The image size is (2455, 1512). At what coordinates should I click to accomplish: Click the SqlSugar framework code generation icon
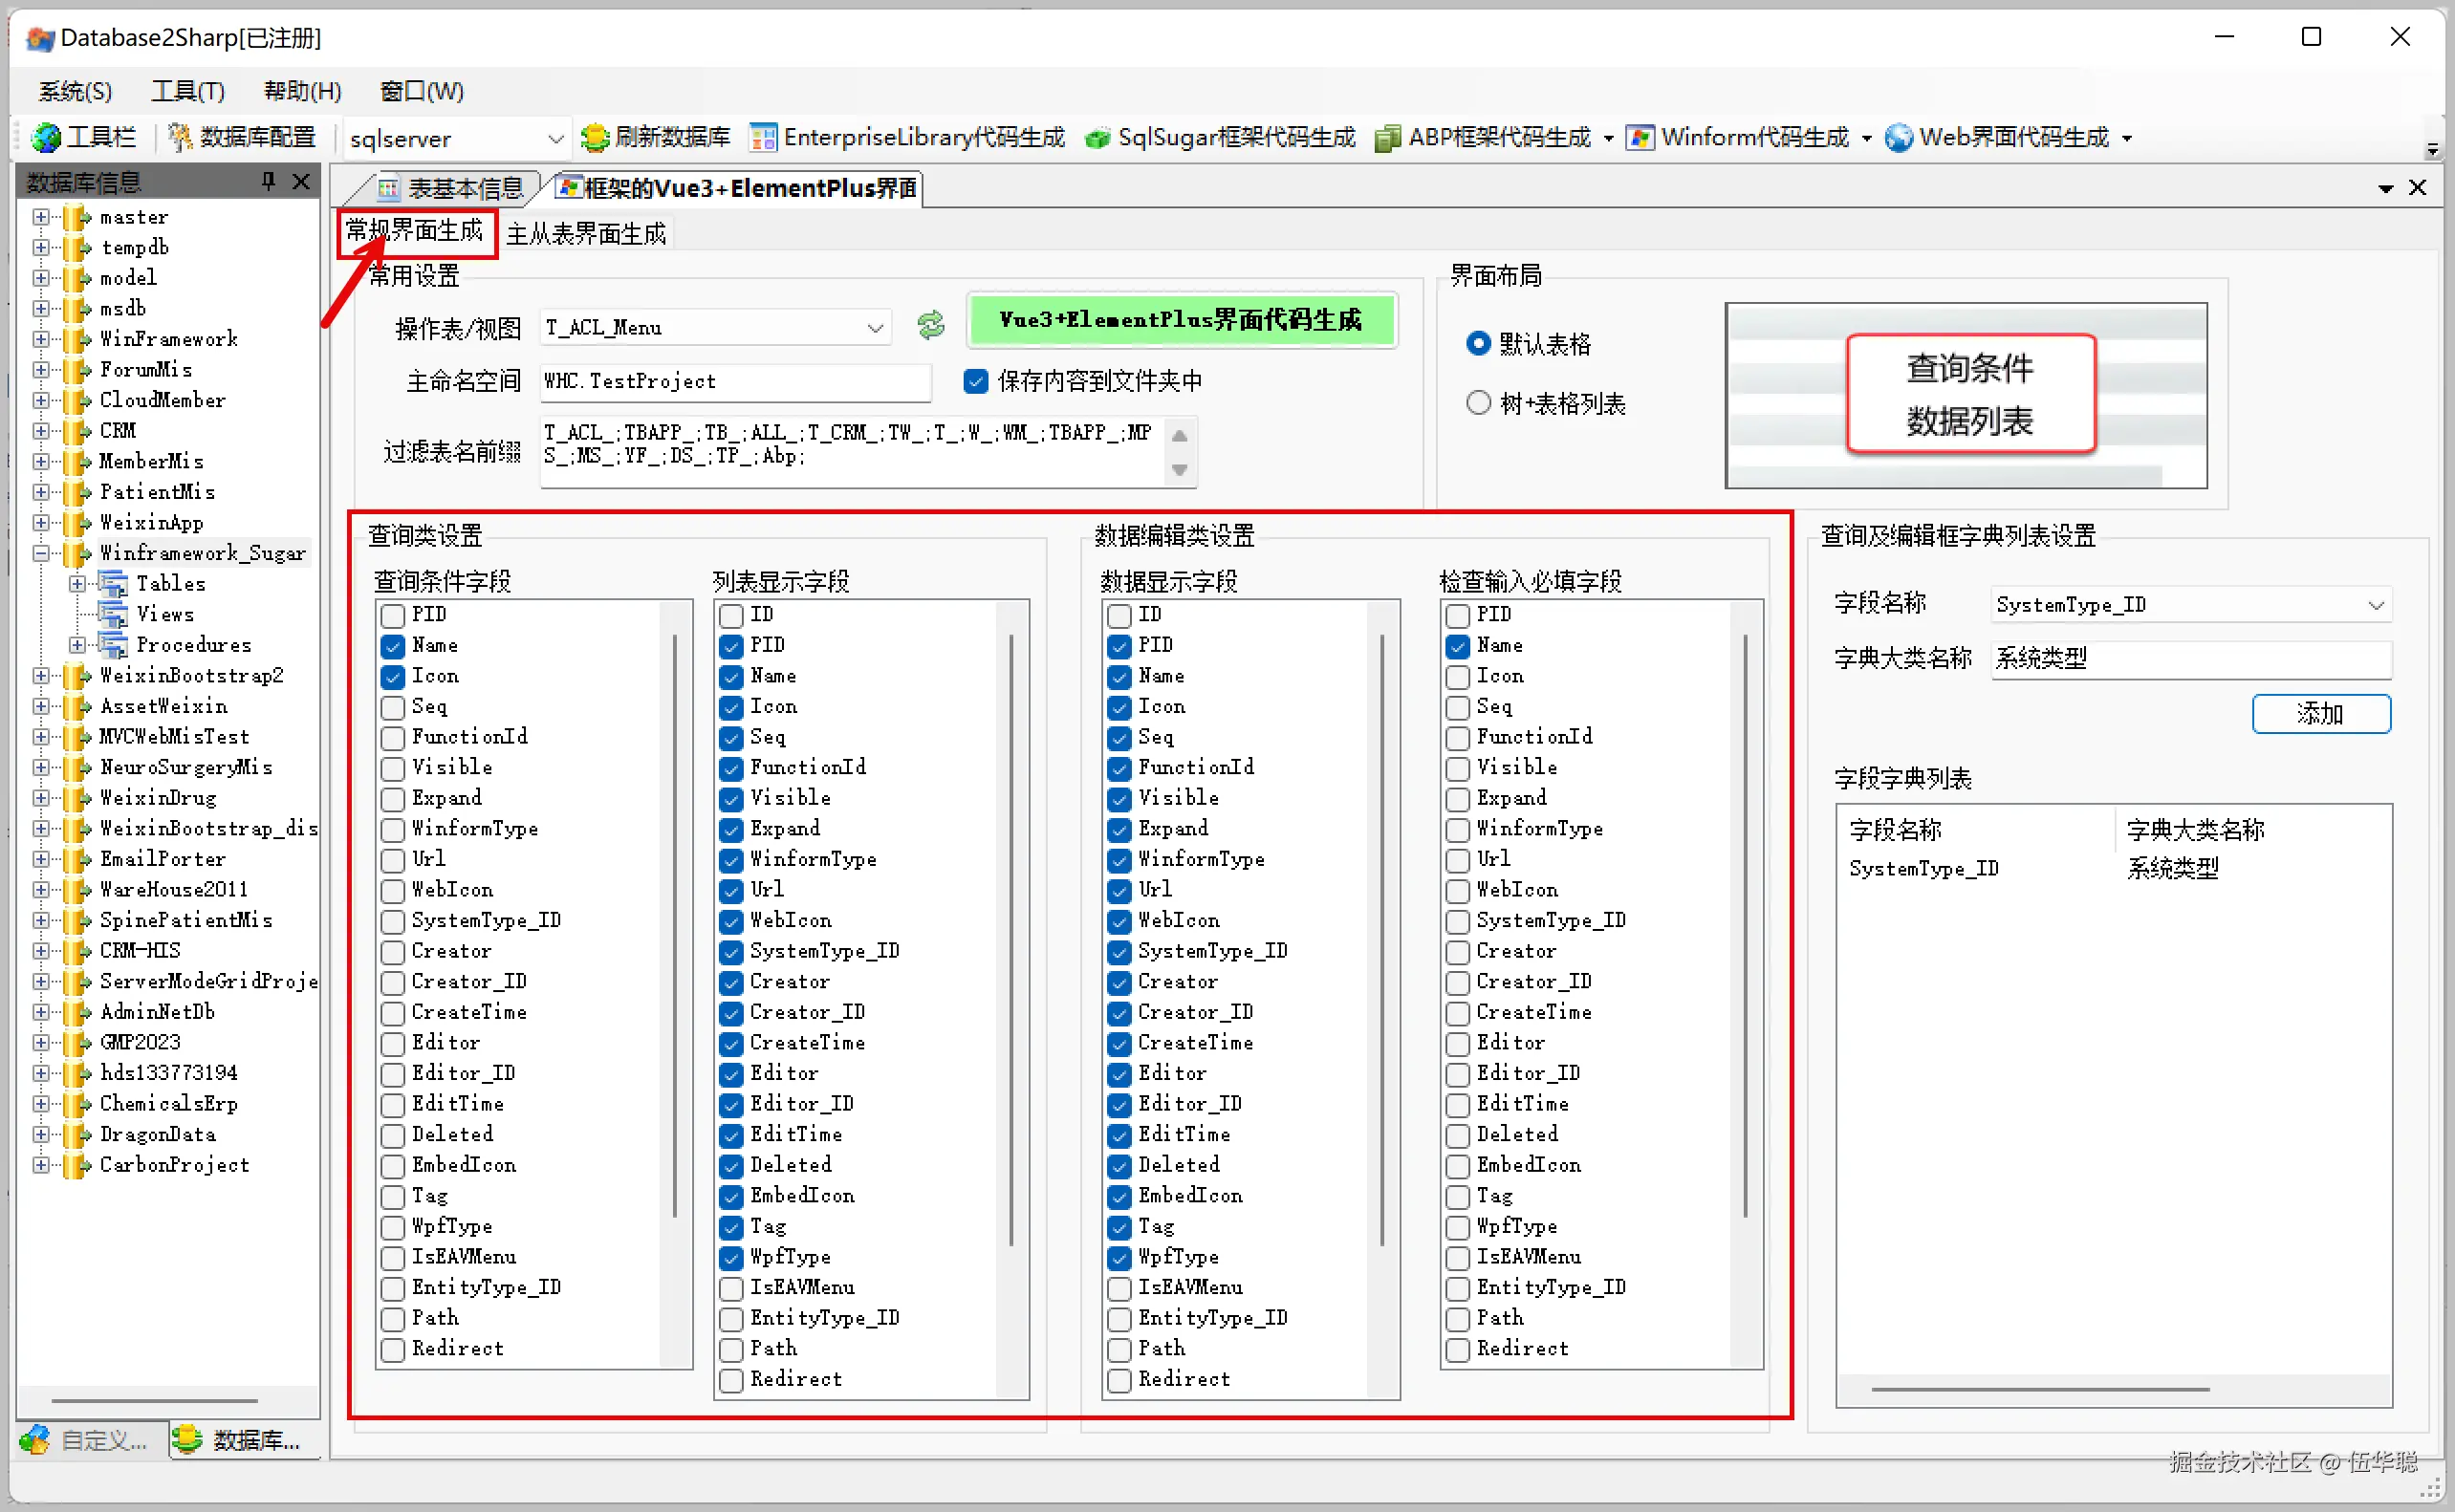[1098, 137]
